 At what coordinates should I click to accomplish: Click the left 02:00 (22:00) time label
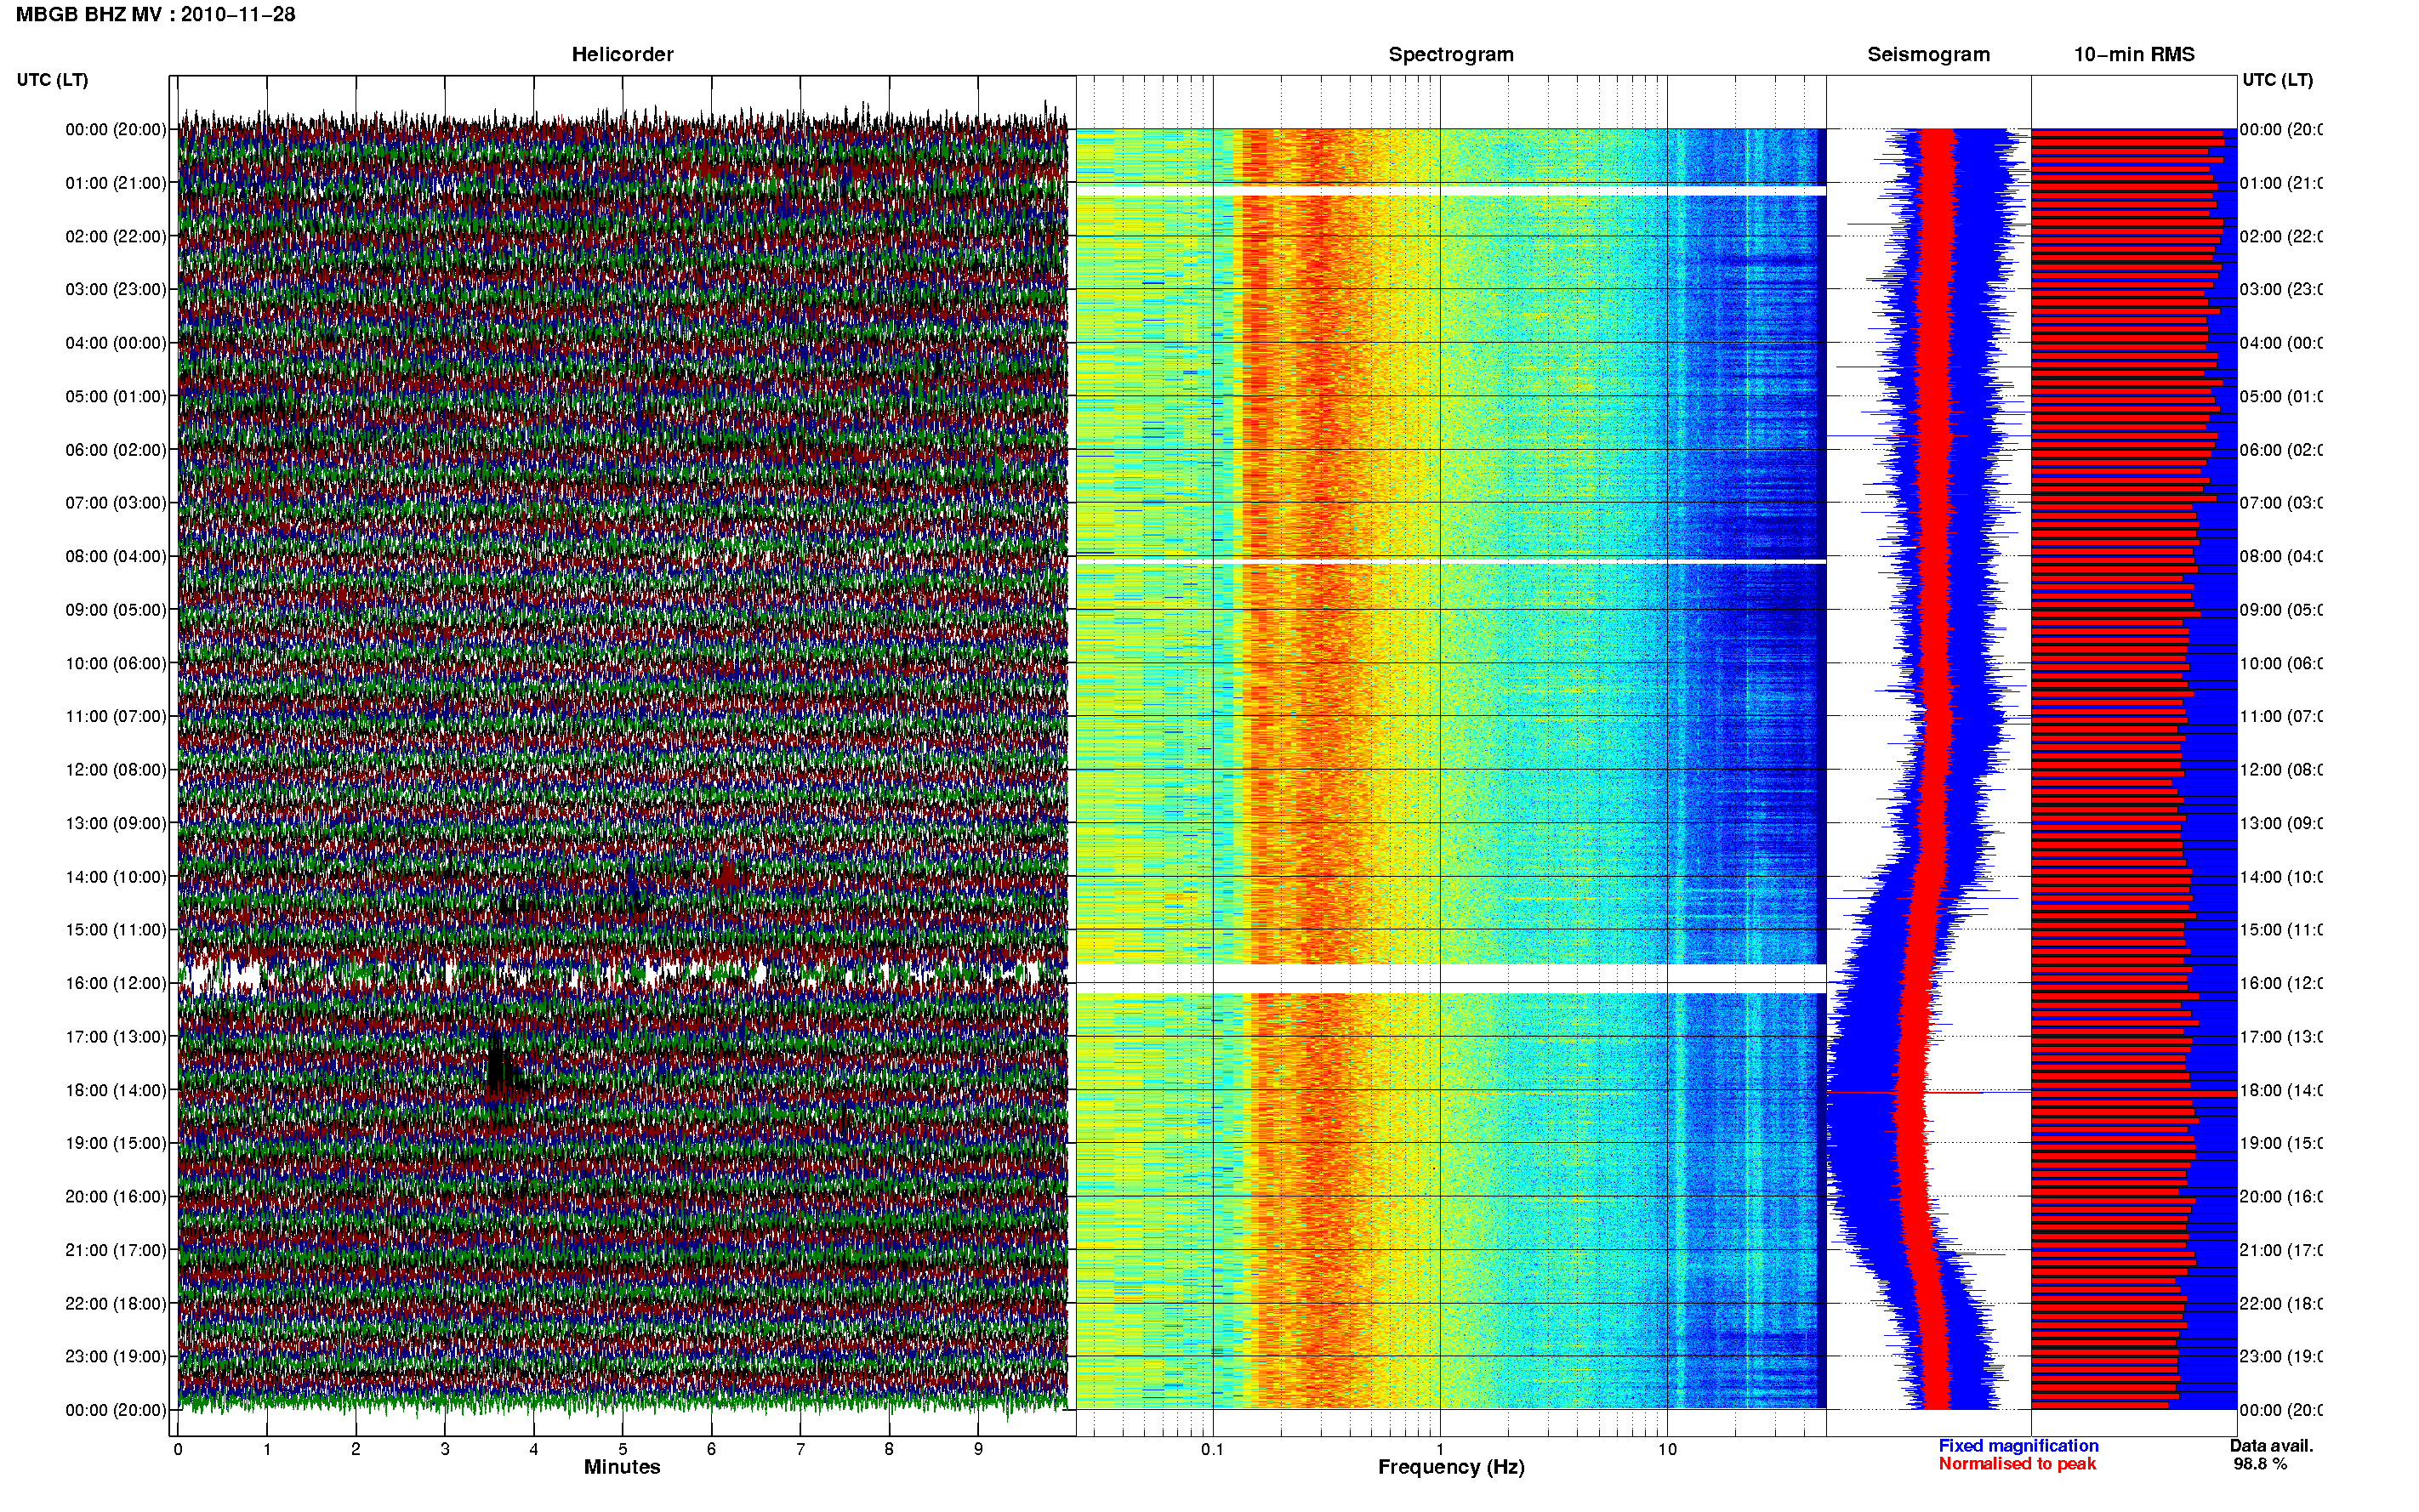point(116,236)
